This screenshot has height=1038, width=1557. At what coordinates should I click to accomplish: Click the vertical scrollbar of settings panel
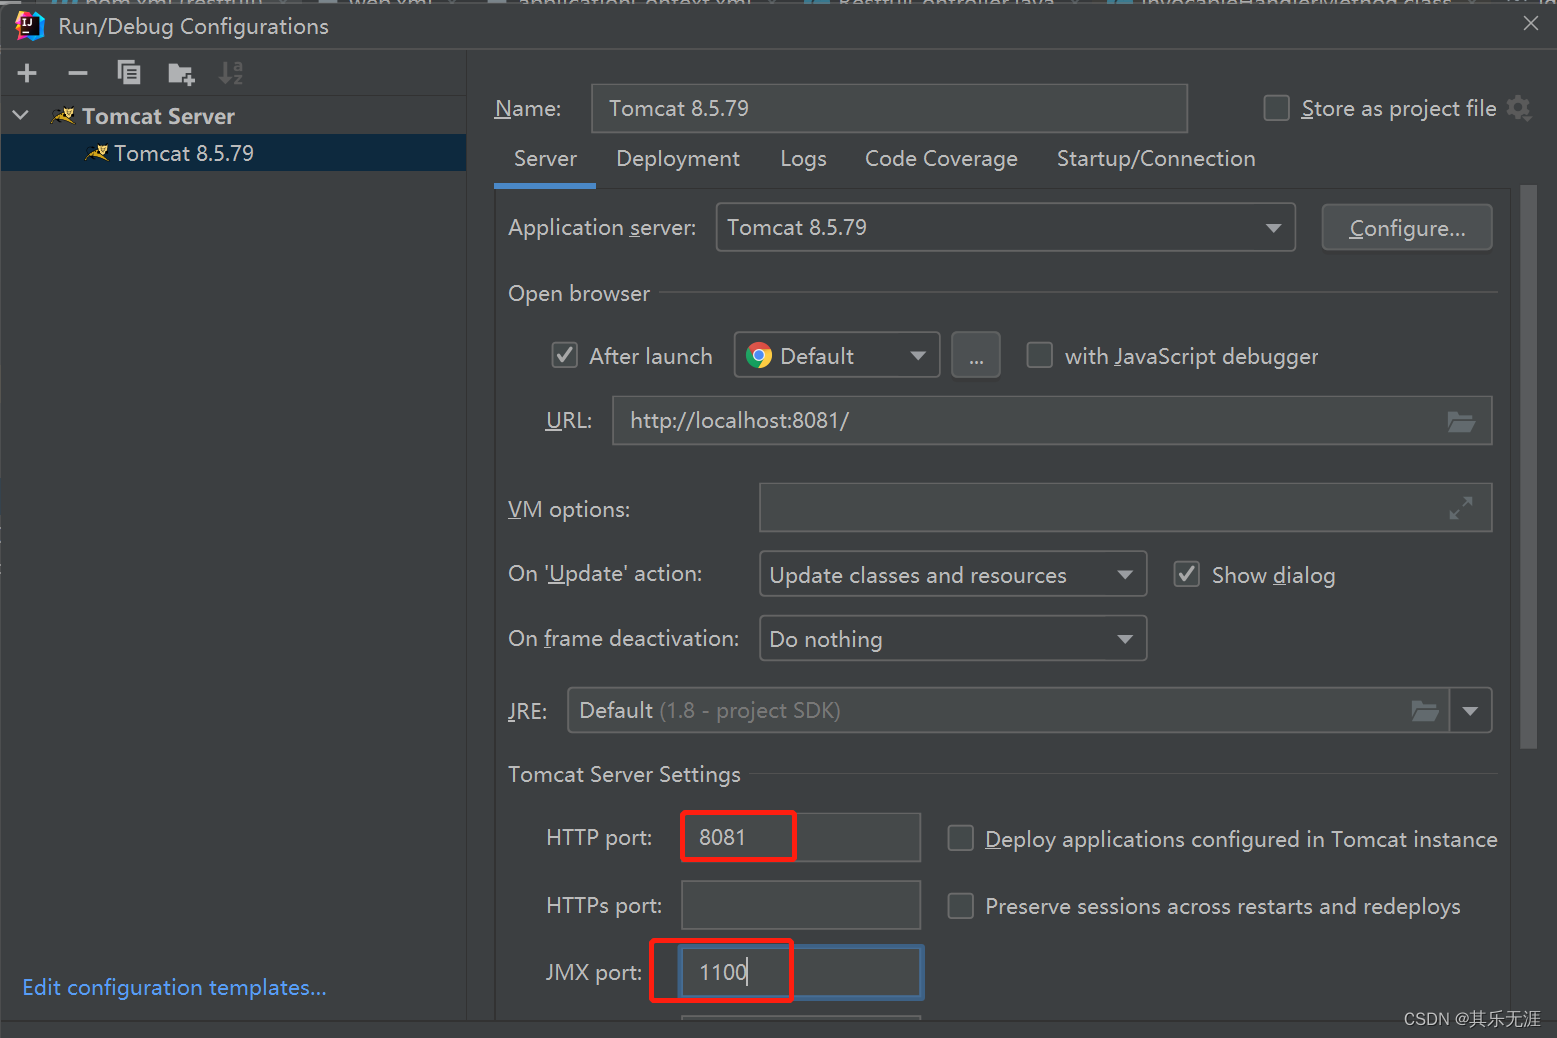[x=1528, y=466]
